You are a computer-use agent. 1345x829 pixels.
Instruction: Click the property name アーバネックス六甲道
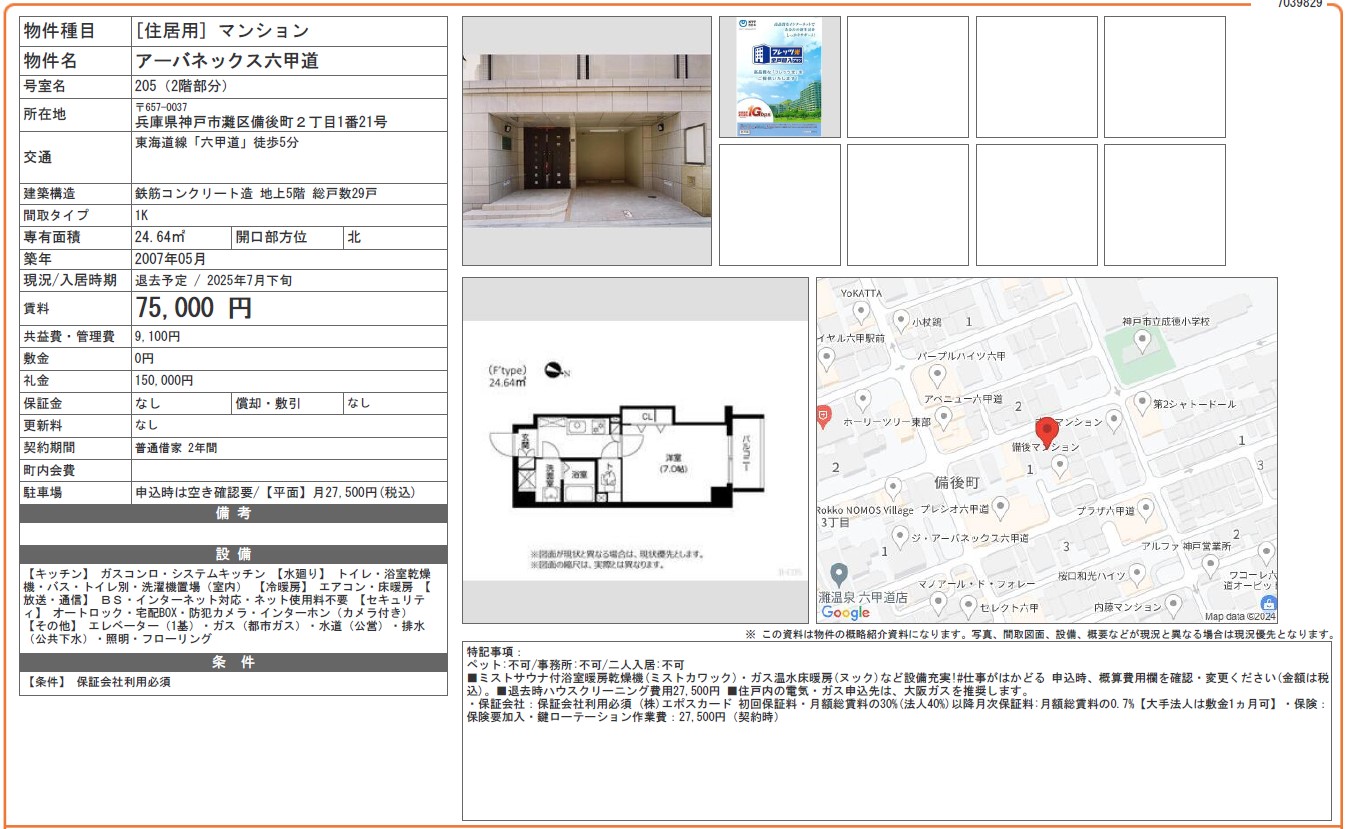227,61
